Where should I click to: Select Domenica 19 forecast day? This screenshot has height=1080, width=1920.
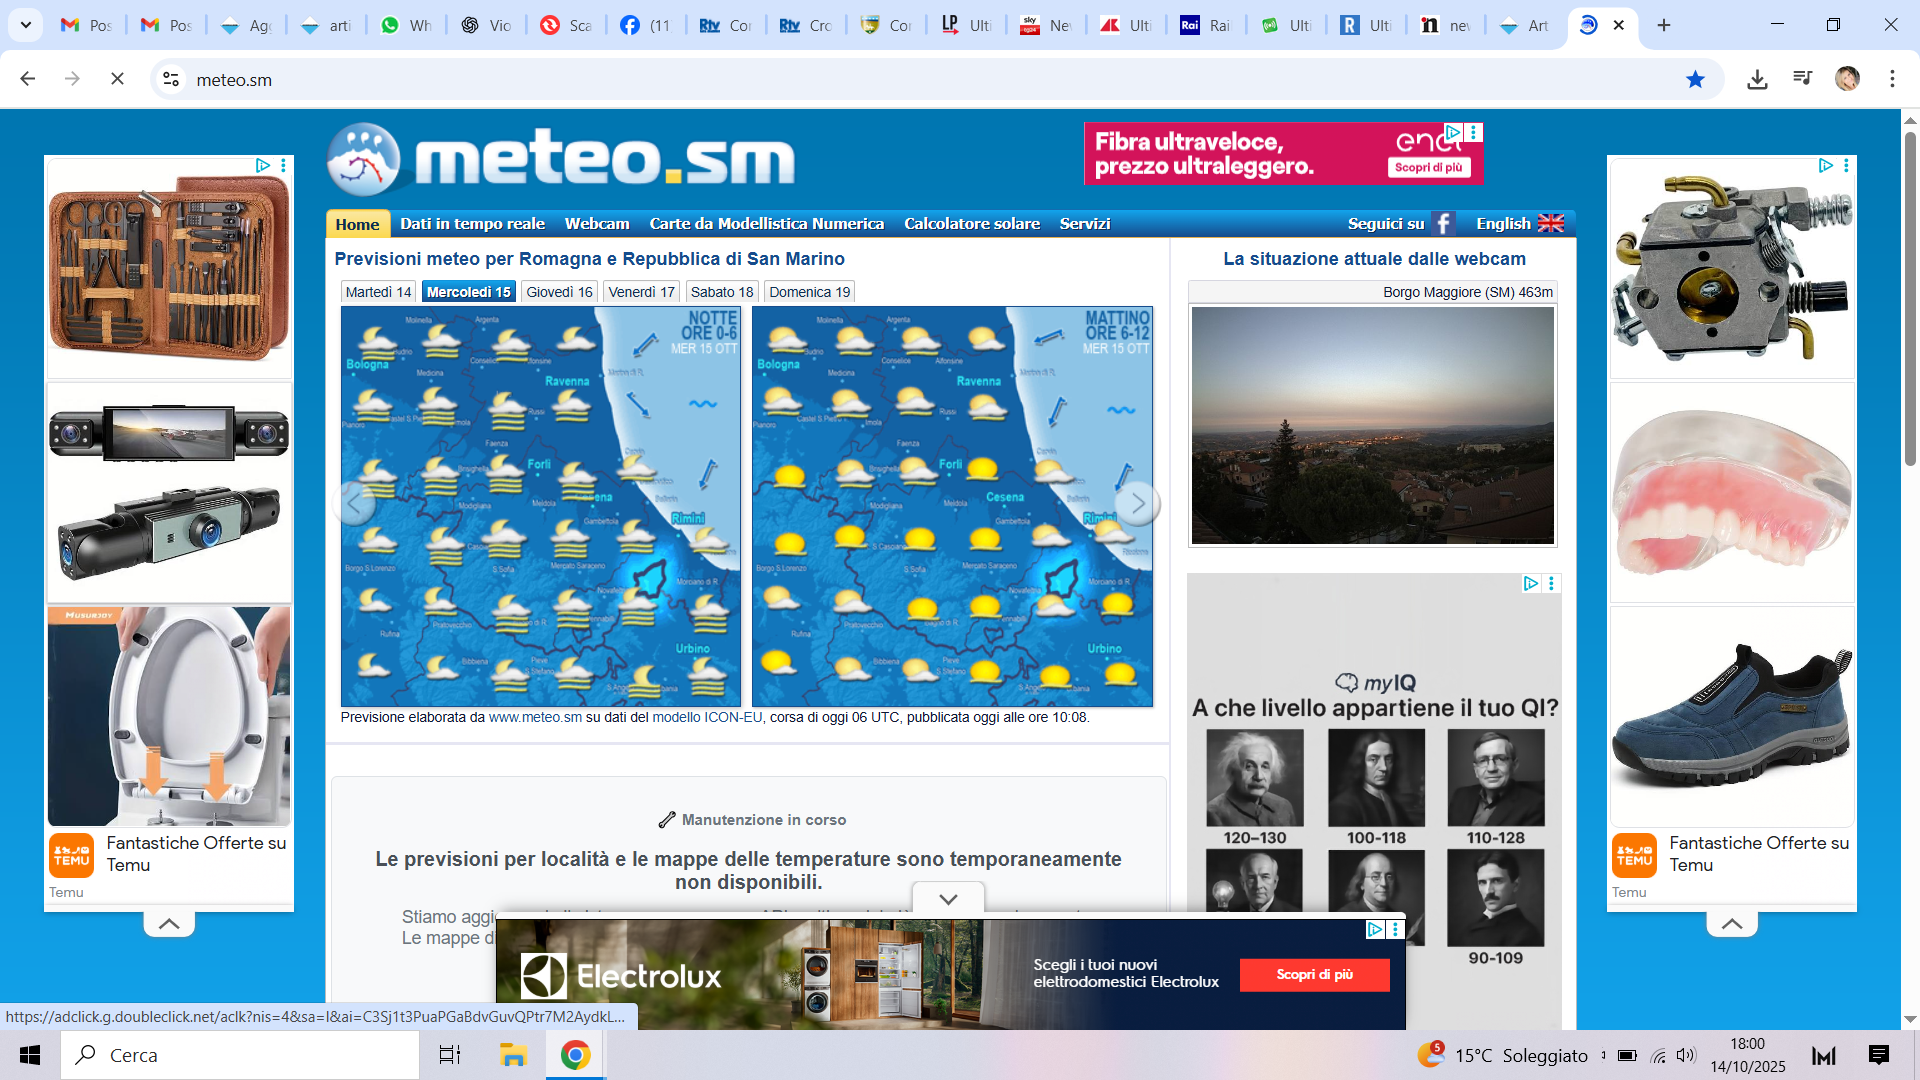[809, 292]
